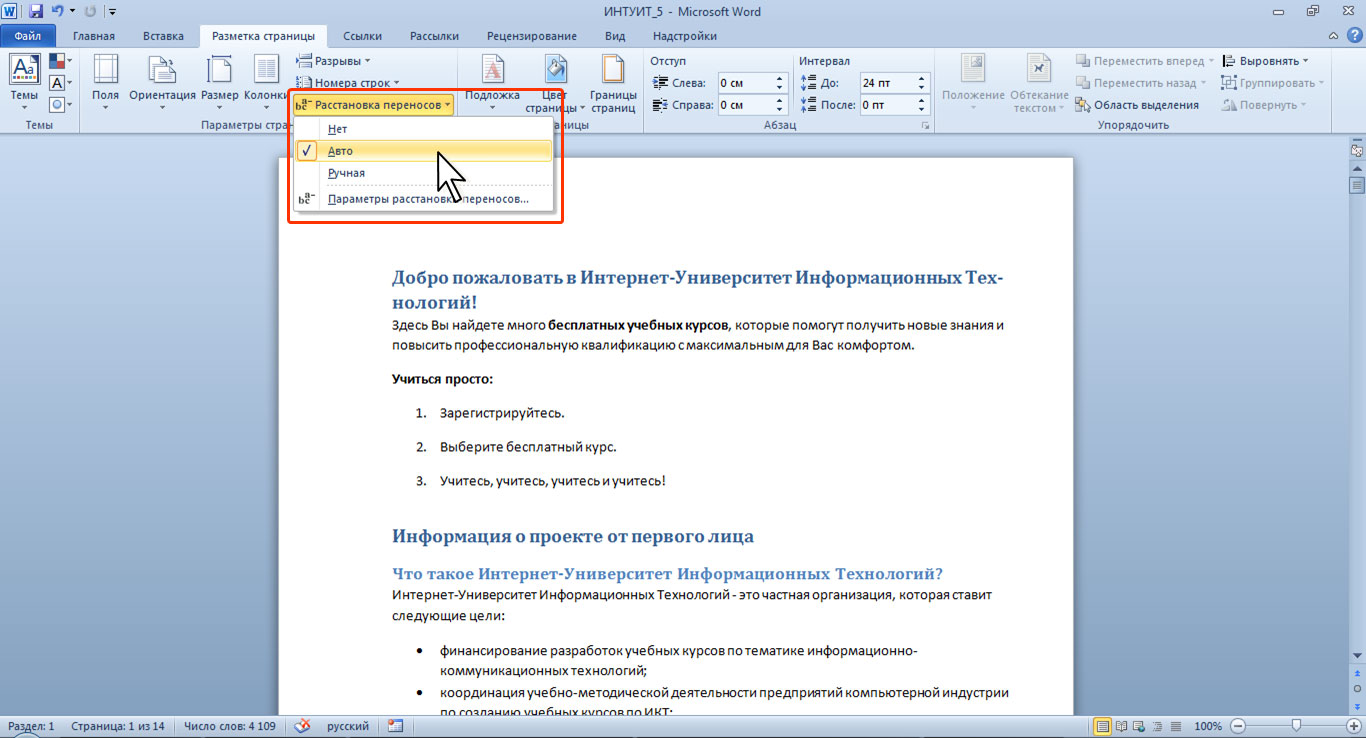Switch to the Главная ribbon tab

click(94, 36)
